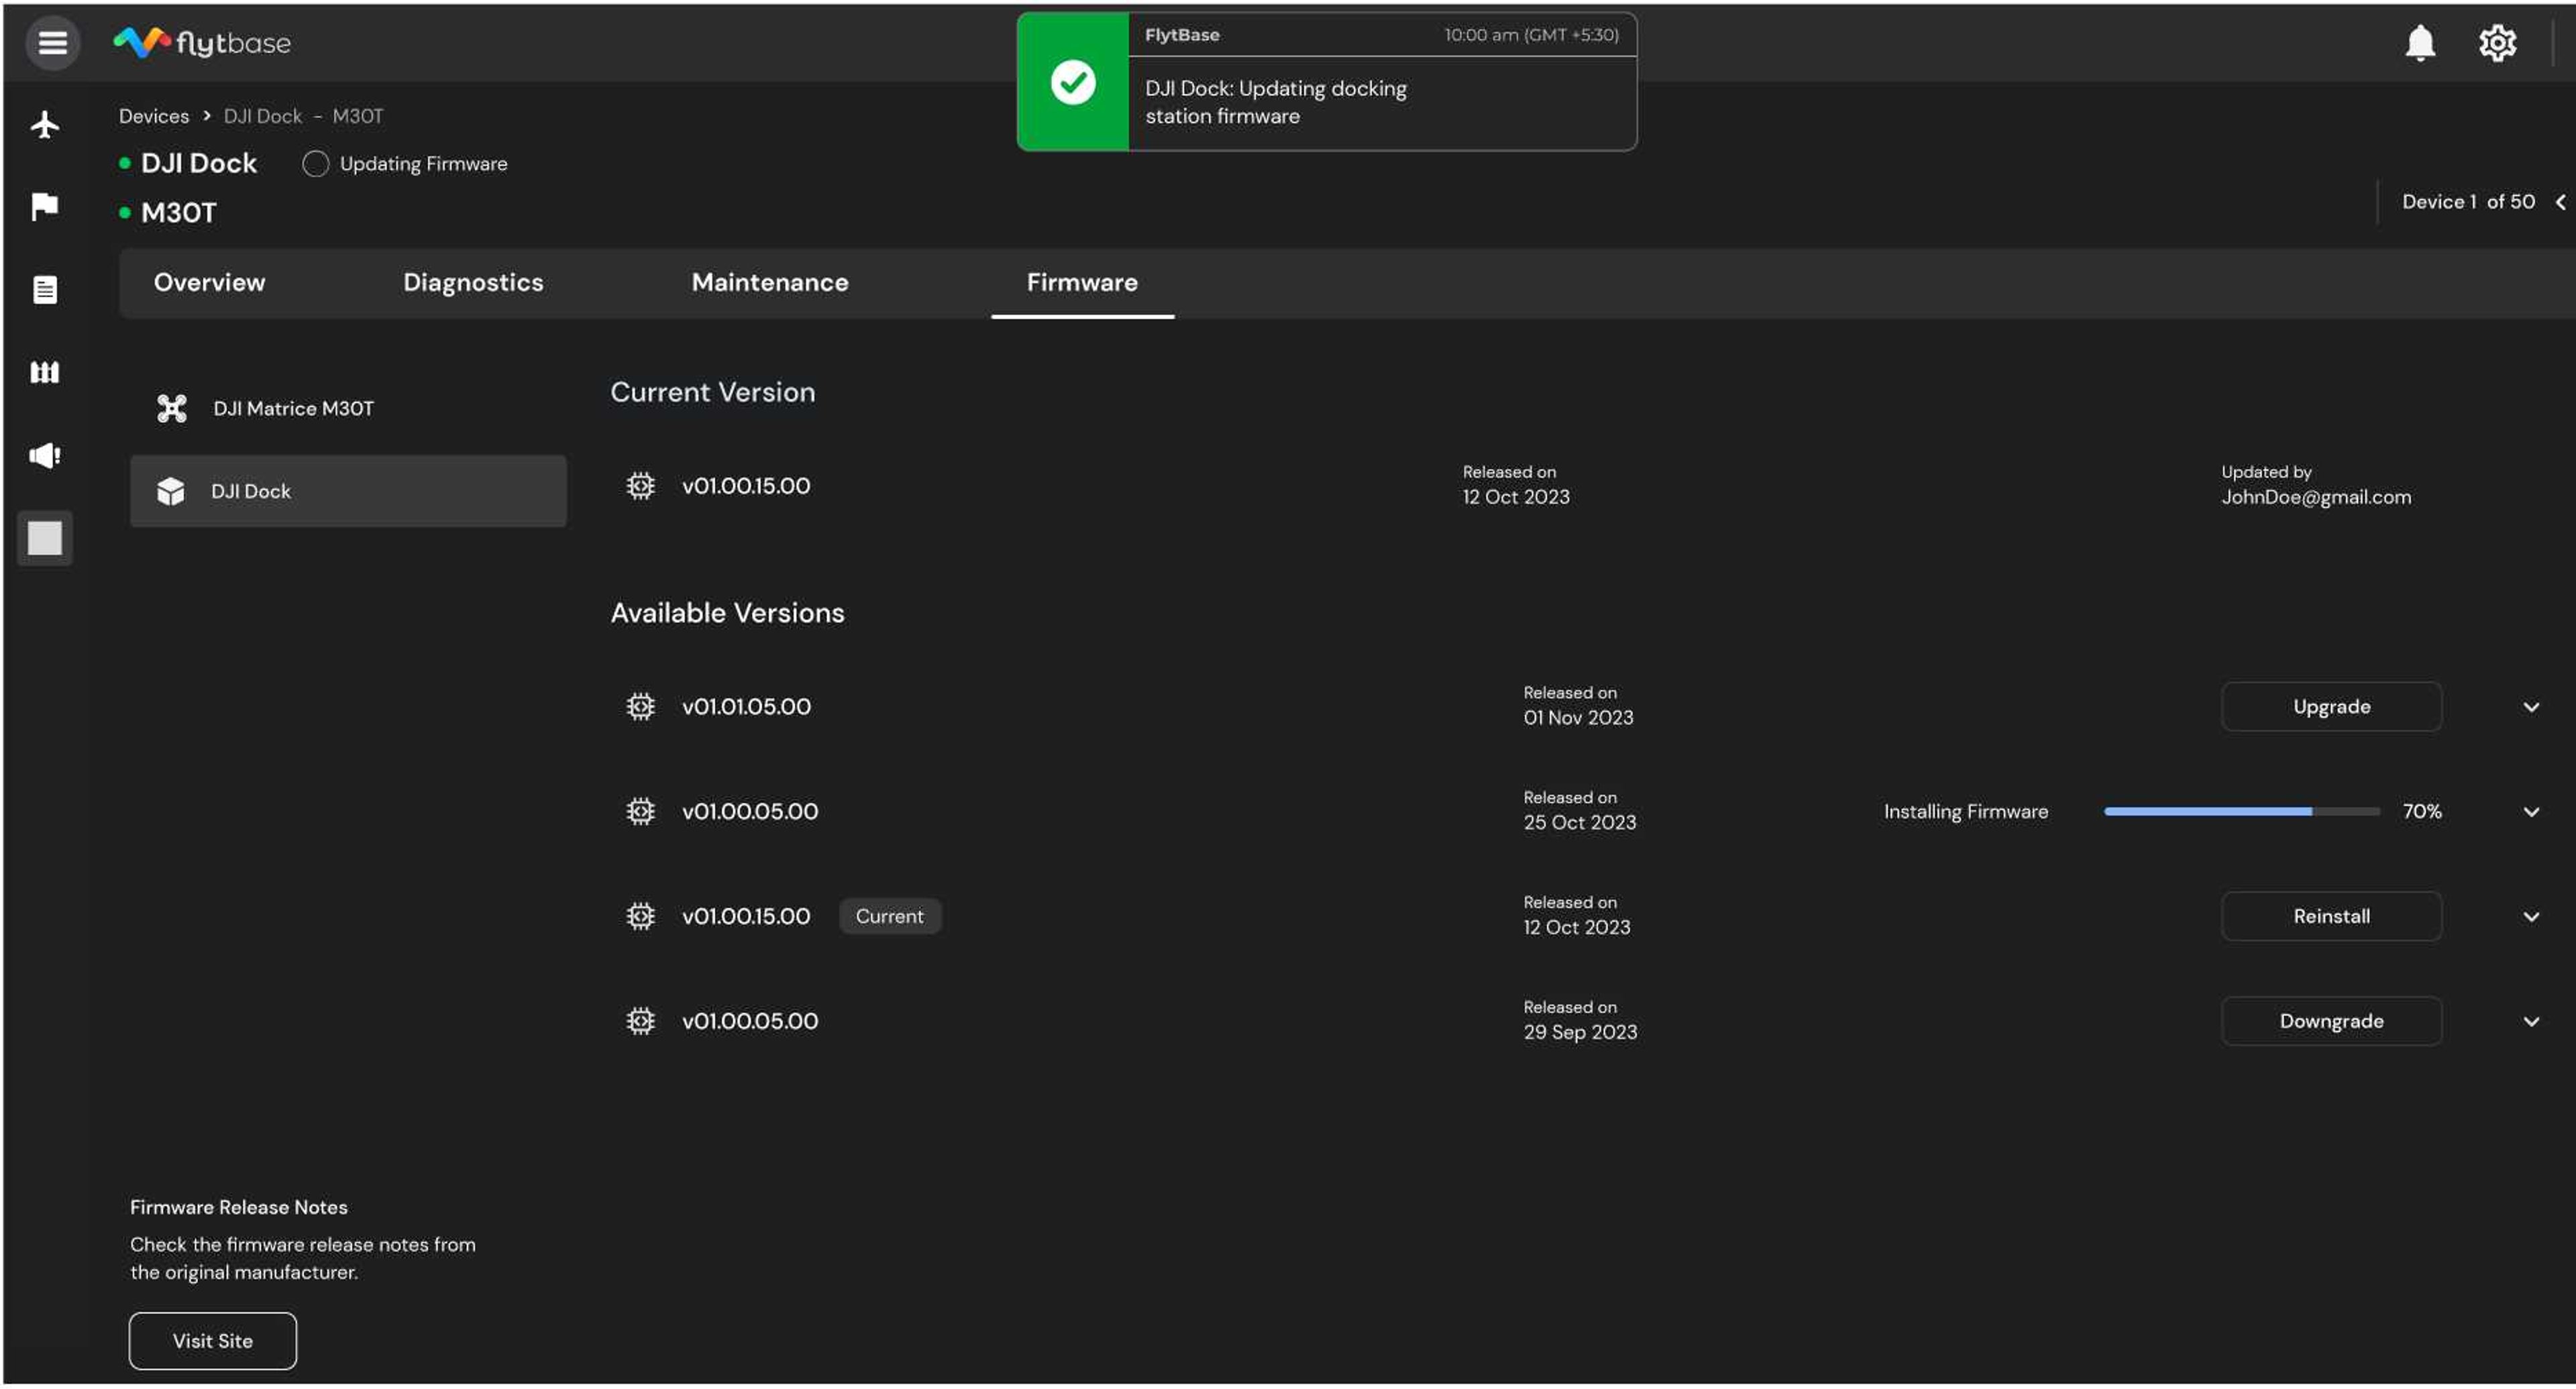Click the firmware installation progress bar
2576x1389 pixels.
click(x=2241, y=812)
